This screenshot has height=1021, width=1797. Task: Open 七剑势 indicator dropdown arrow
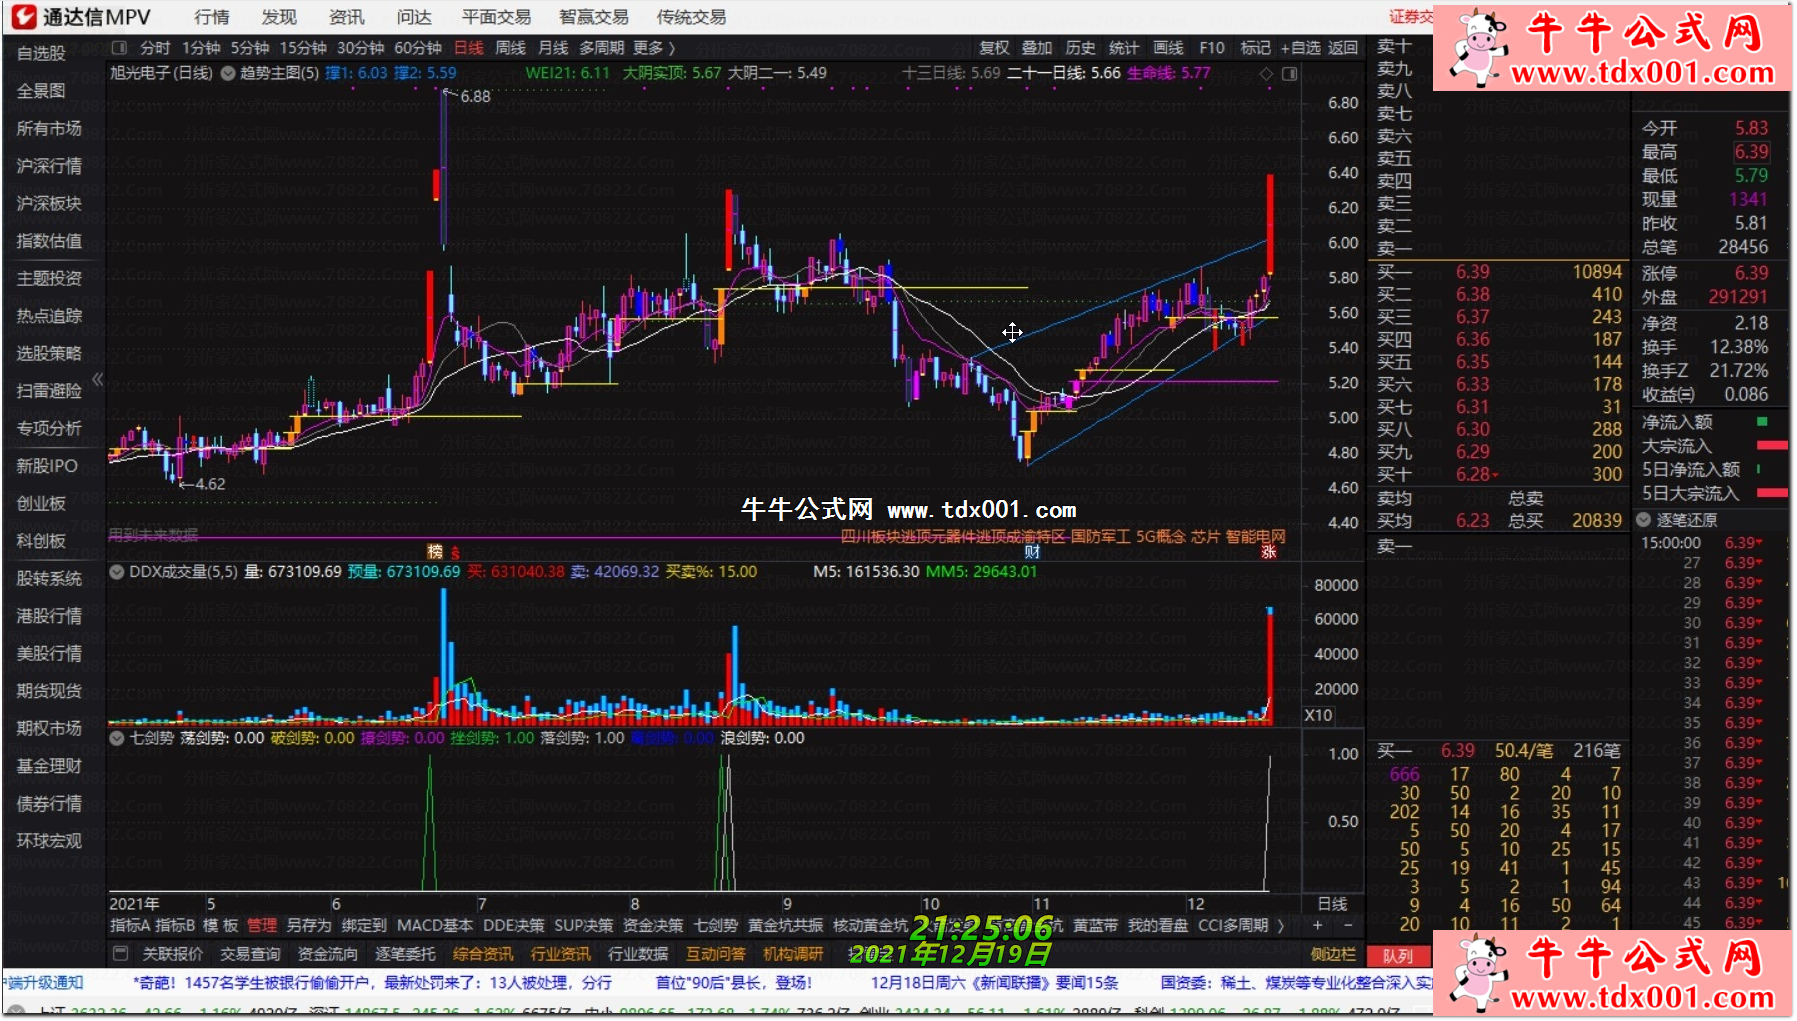pyautogui.click(x=117, y=738)
